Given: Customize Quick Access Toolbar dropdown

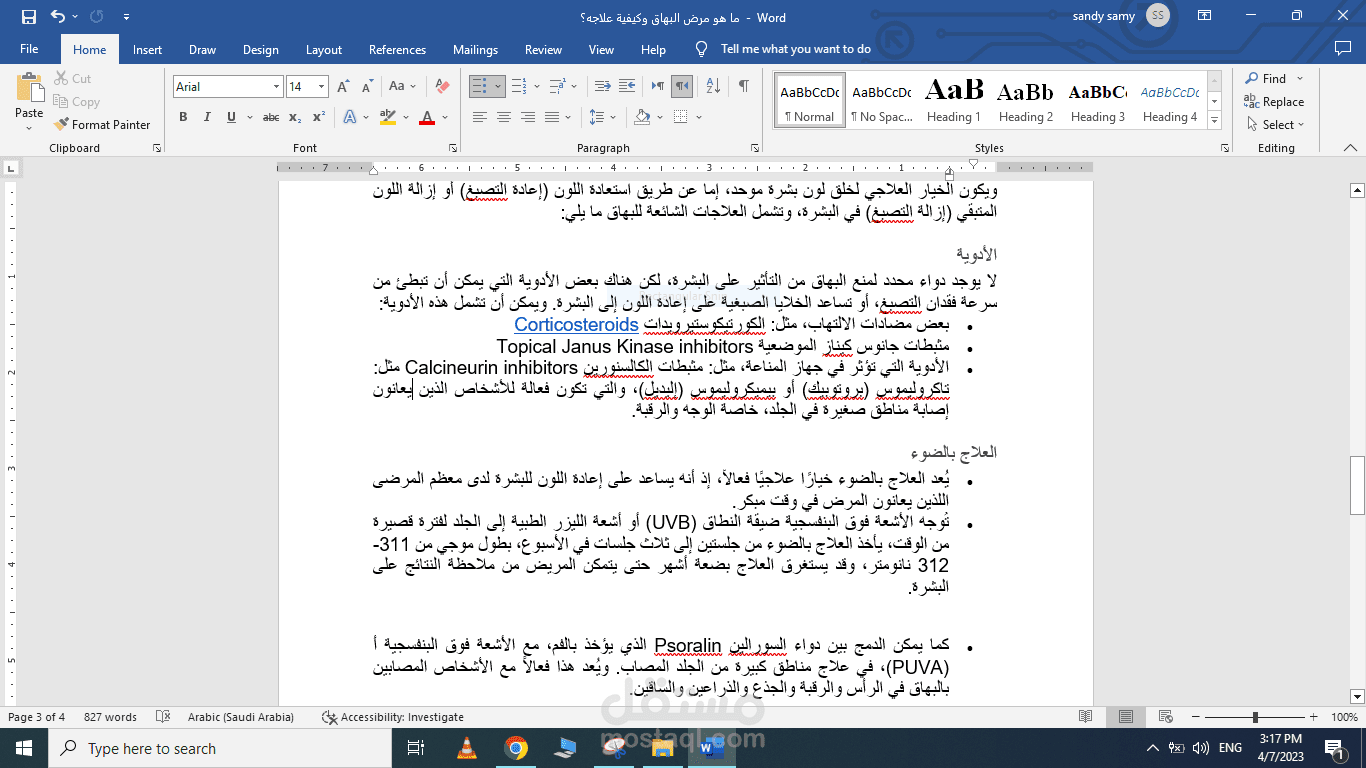Looking at the screenshot, I should (x=126, y=17).
